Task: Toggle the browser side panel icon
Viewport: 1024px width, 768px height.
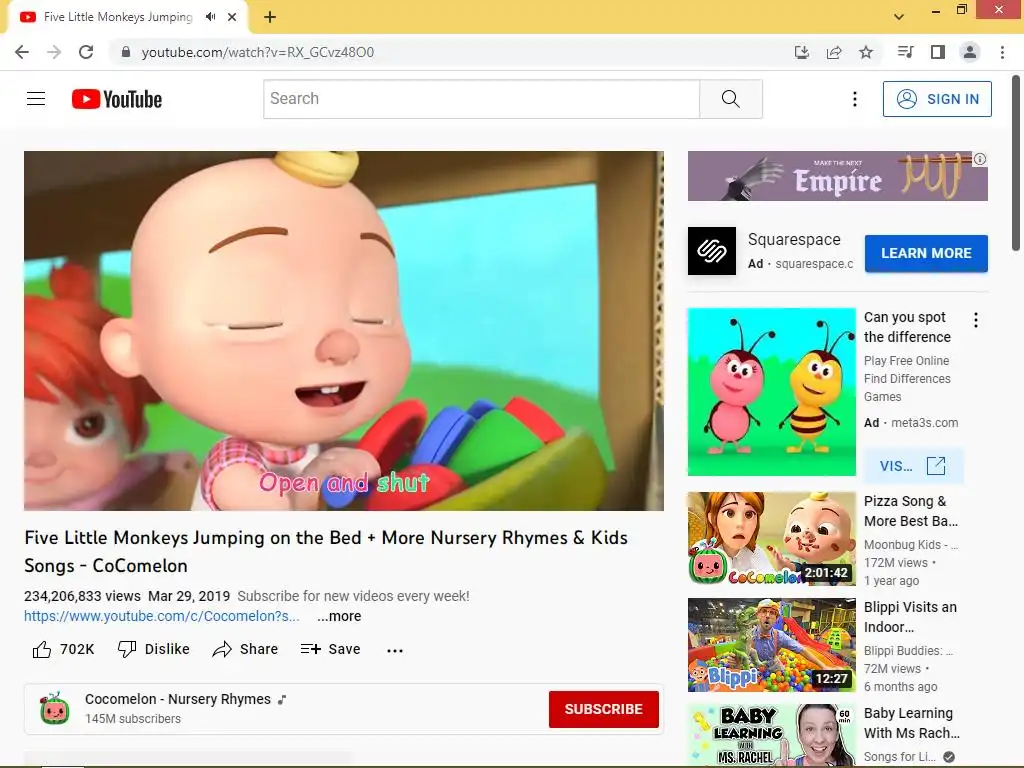Action: (938, 52)
